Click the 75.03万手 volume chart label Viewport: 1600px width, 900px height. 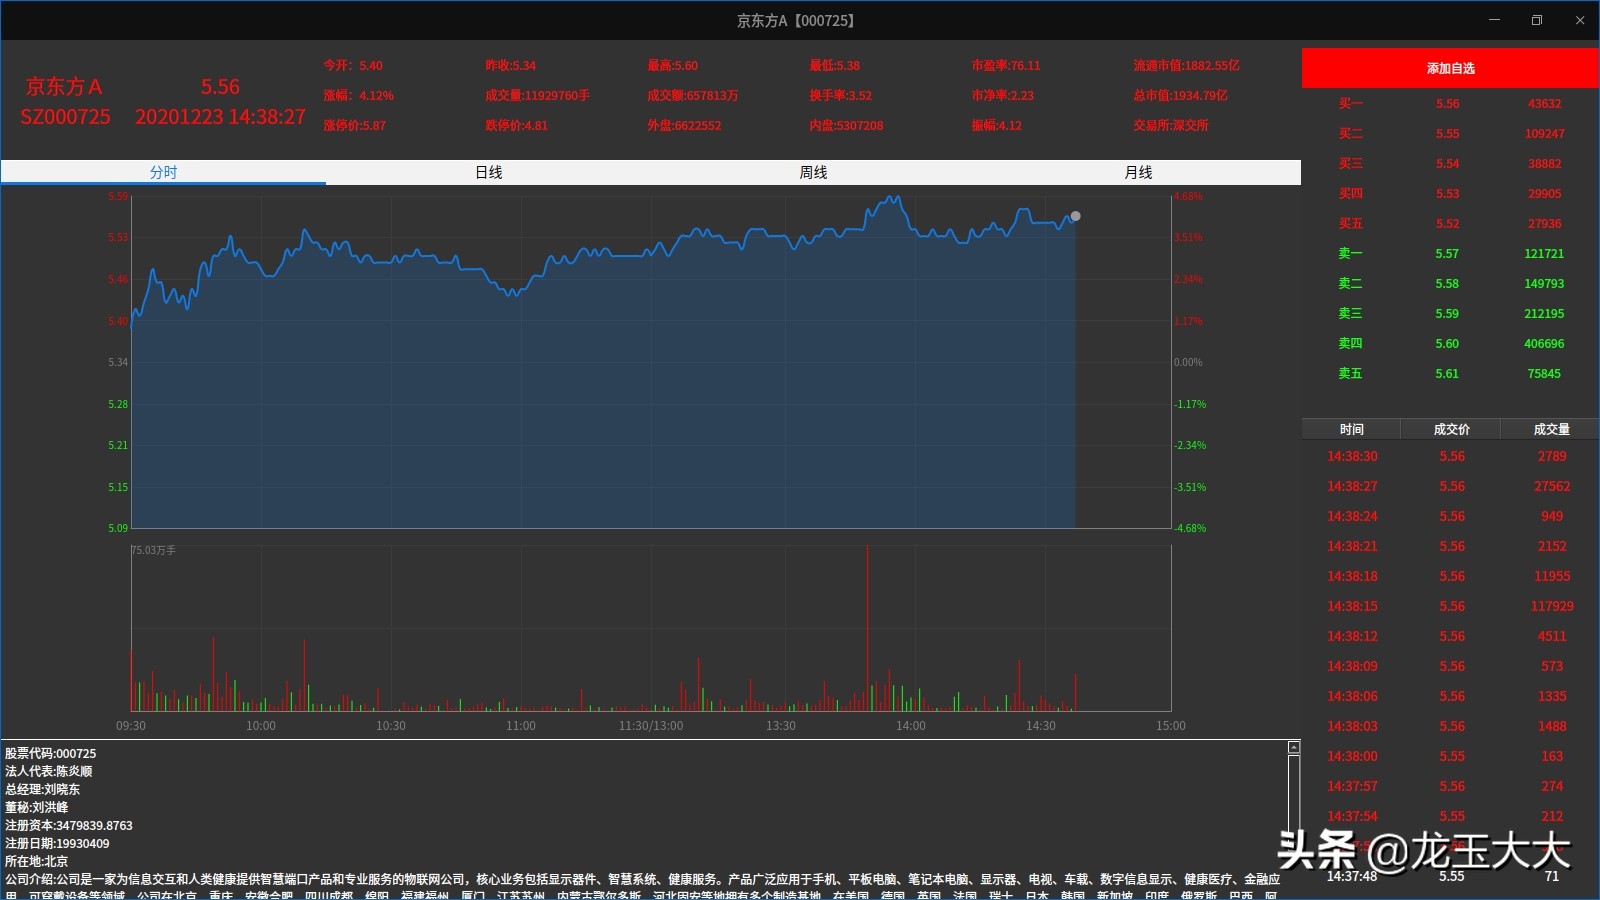click(154, 550)
